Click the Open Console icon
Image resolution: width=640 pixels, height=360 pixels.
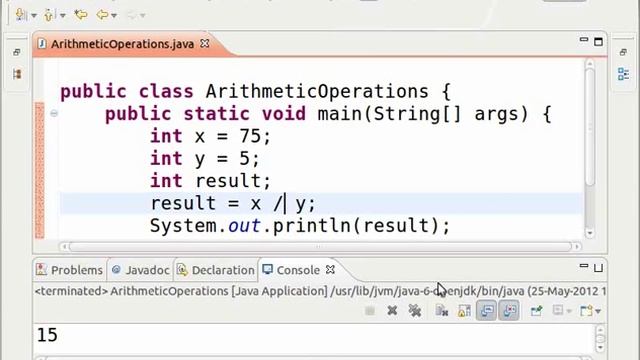(586, 311)
